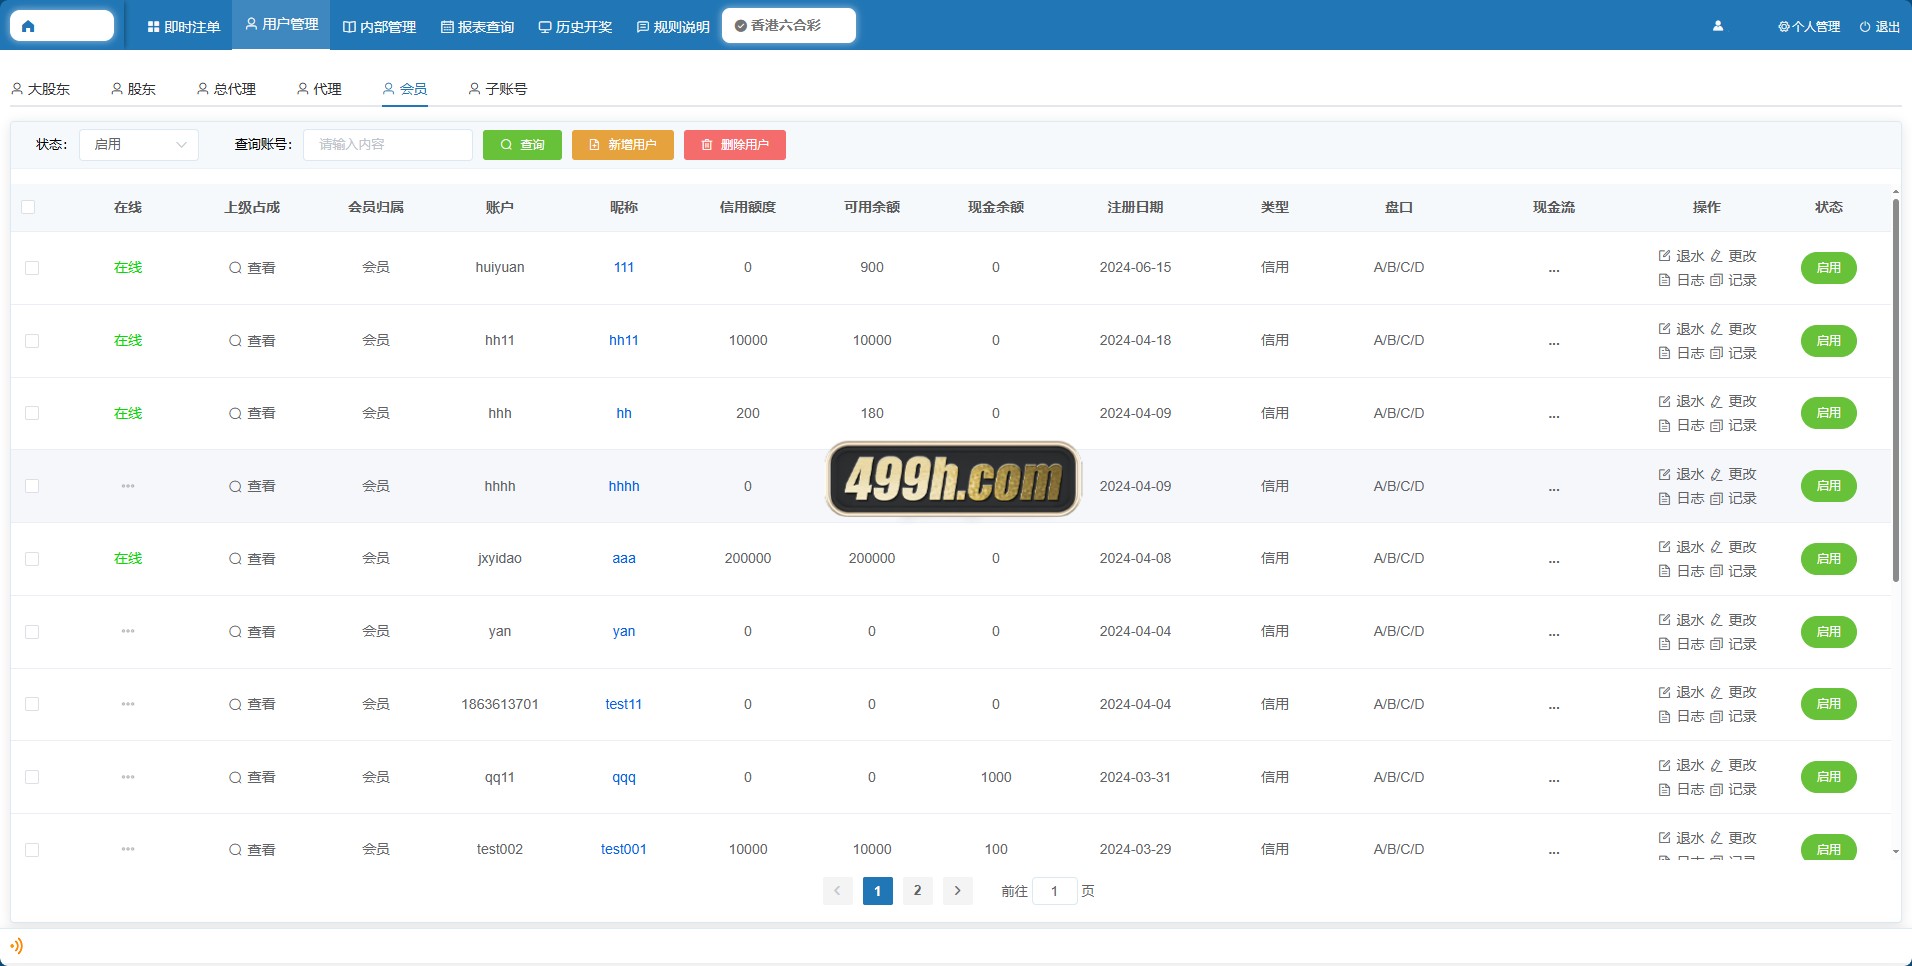Click 更改 icon for qq11 row
The image size is (1912, 966).
1716,765
